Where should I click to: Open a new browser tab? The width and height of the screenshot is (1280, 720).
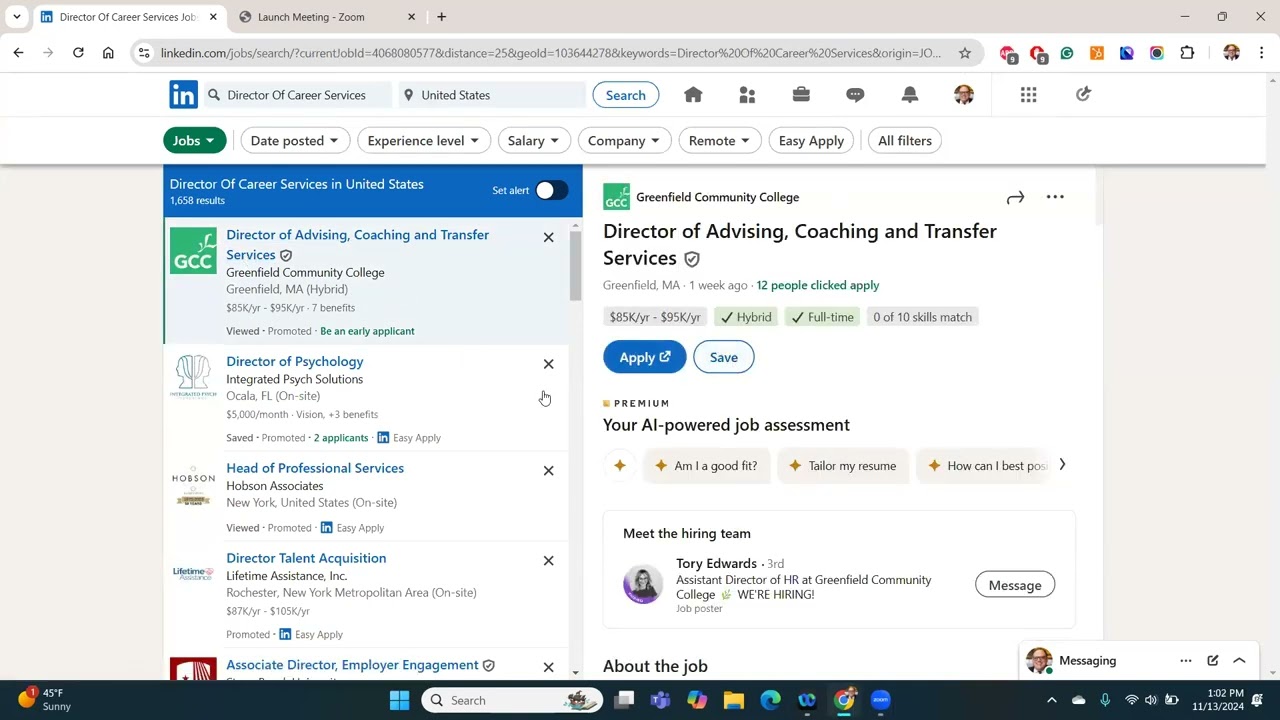[441, 17]
